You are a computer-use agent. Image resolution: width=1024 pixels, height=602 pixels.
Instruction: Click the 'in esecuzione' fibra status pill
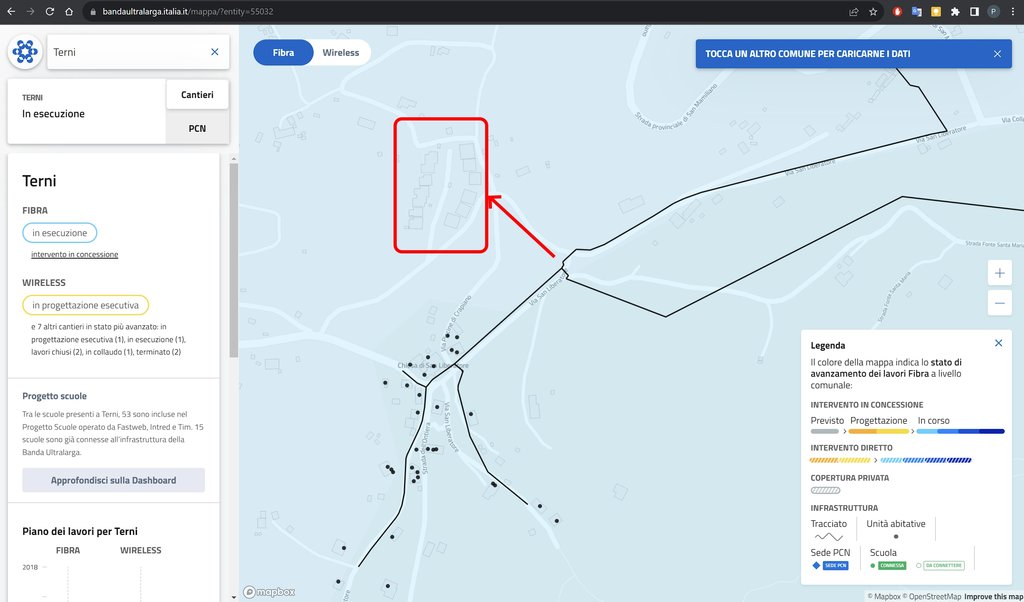tap(59, 233)
